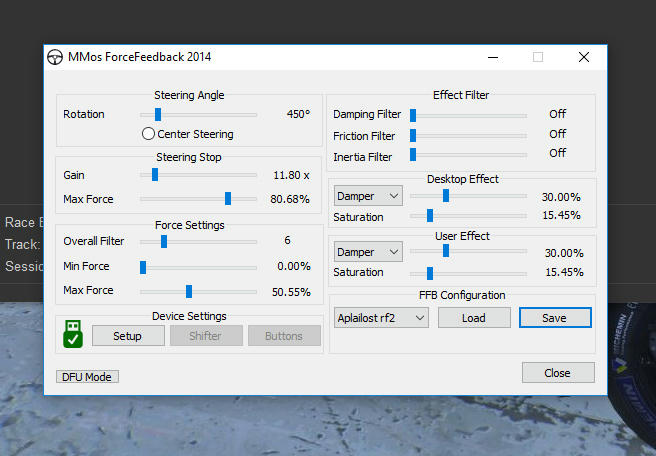Click the DFU Mode button
Viewport: 656px width, 456px height.
(87, 377)
